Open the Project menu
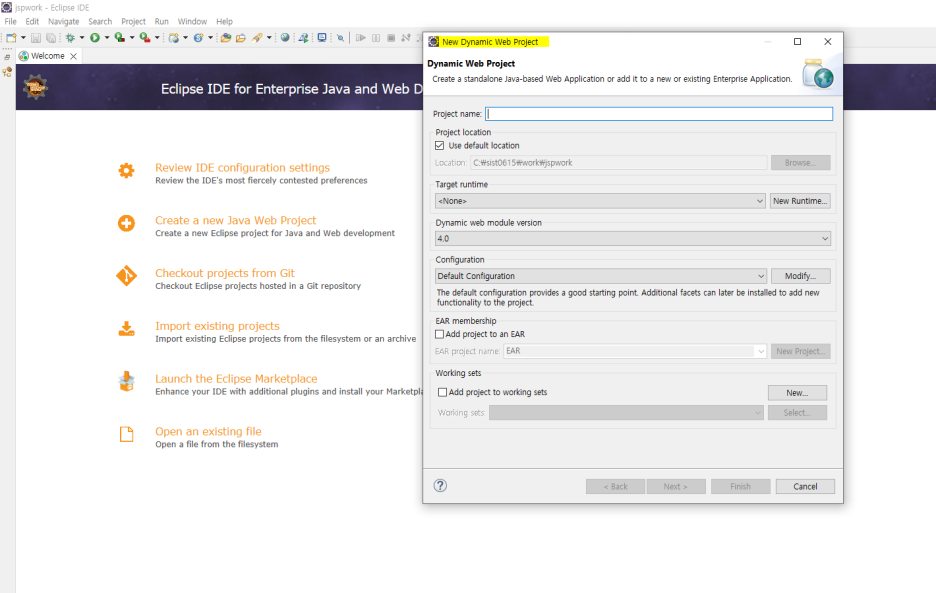Screen dimensions: 936x593 click(x=134, y=21)
